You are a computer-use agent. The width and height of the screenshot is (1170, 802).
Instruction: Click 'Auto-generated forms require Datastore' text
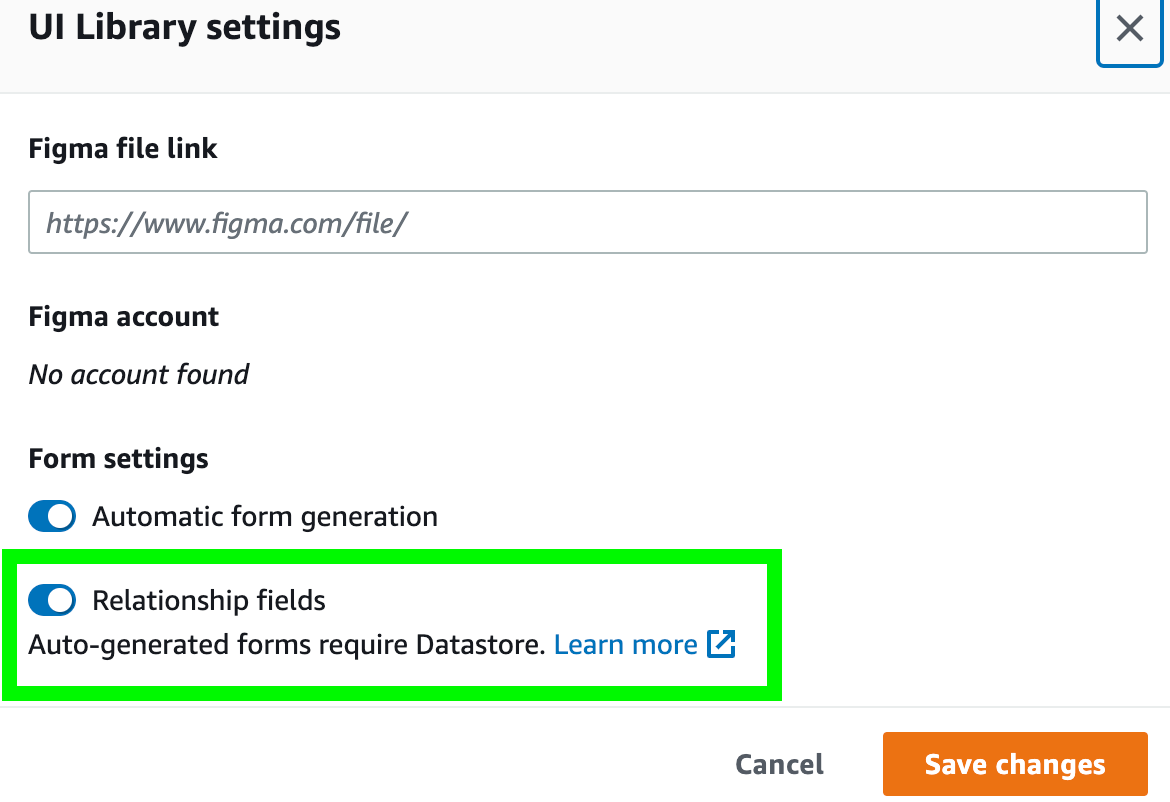287,644
